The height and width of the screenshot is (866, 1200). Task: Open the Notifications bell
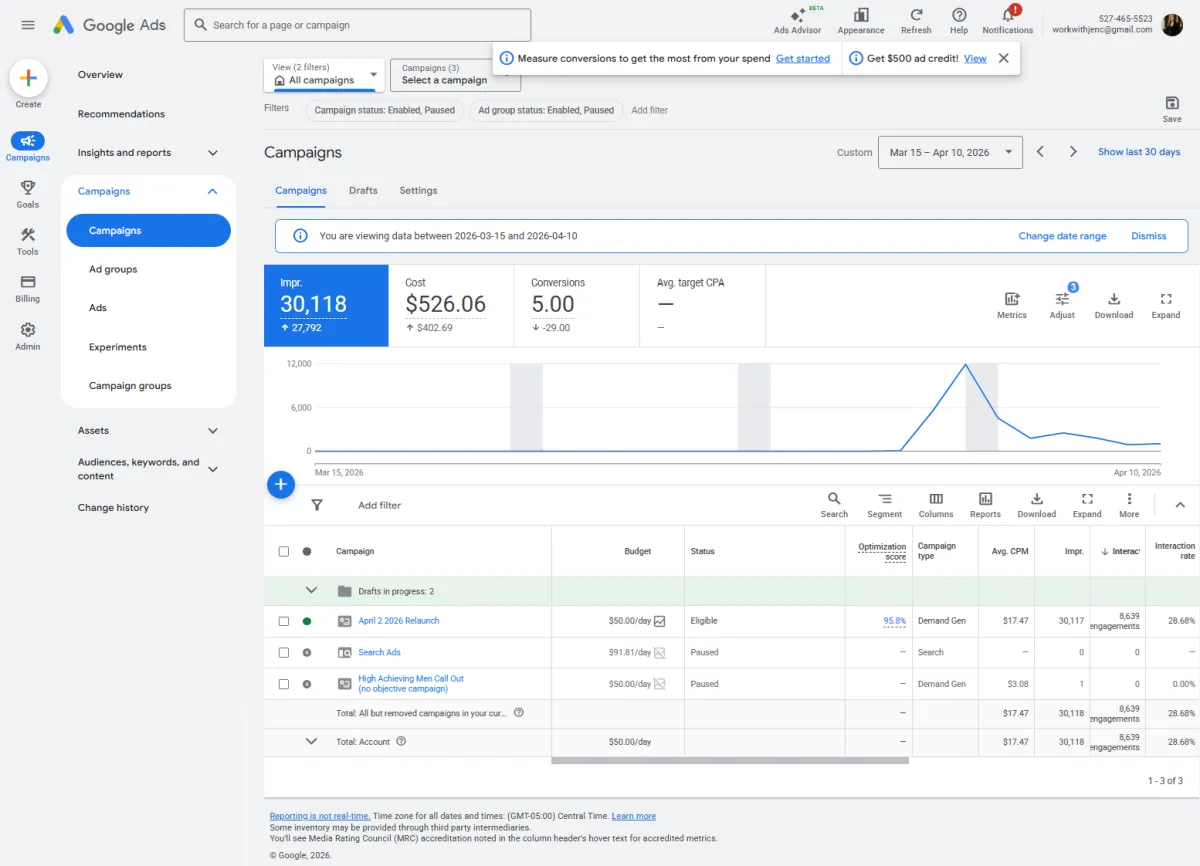coord(1007,15)
